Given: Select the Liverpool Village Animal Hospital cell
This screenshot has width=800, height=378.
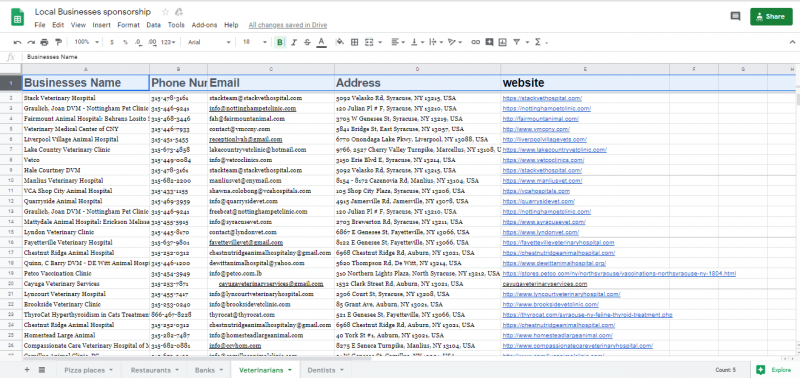Looking at the screenshot, I should (x=86, y=139).
